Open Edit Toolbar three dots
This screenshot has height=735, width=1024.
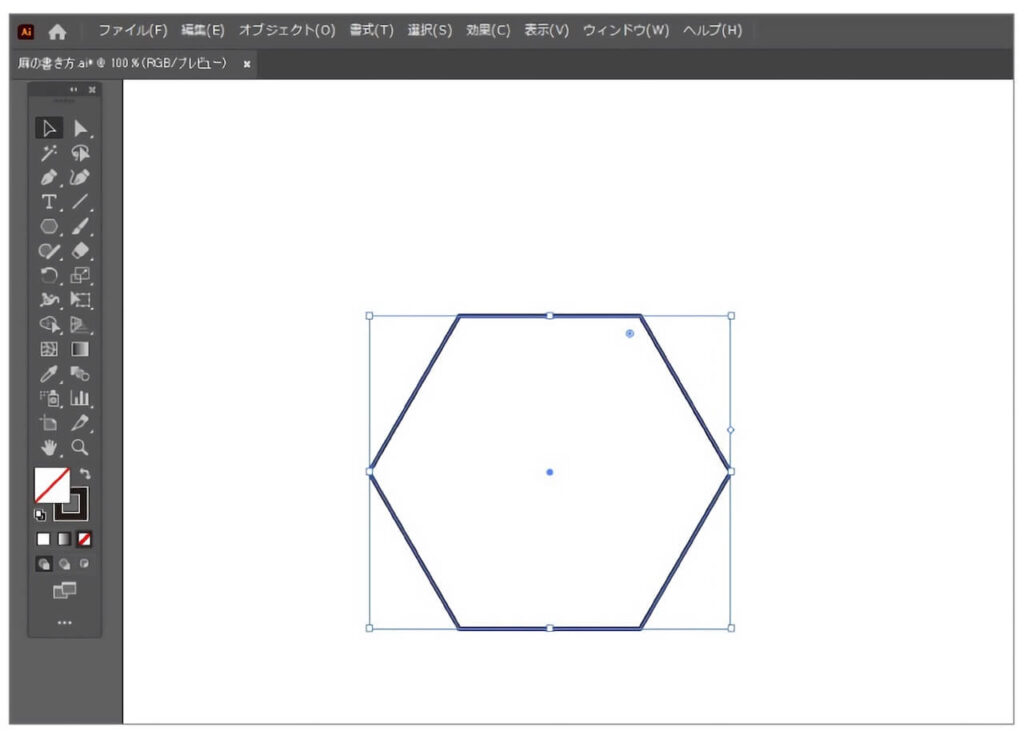click(x=65, y=623)
